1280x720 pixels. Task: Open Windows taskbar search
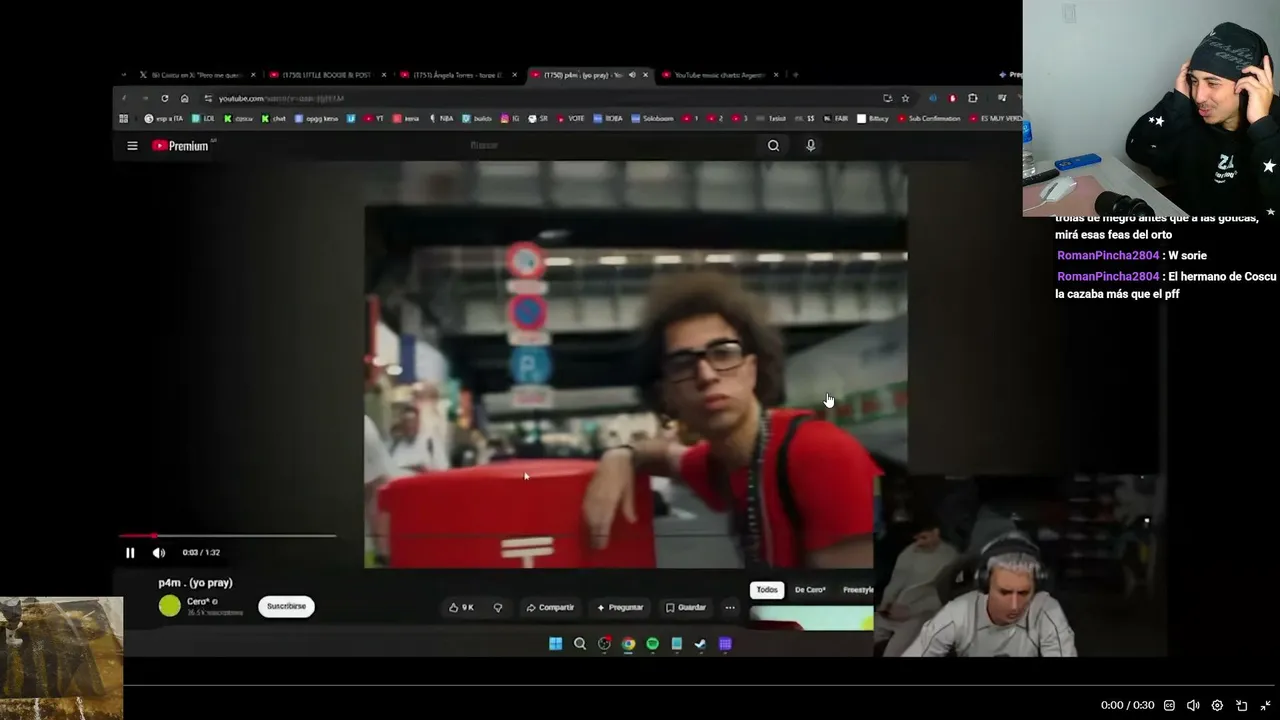tap(580, 644)
